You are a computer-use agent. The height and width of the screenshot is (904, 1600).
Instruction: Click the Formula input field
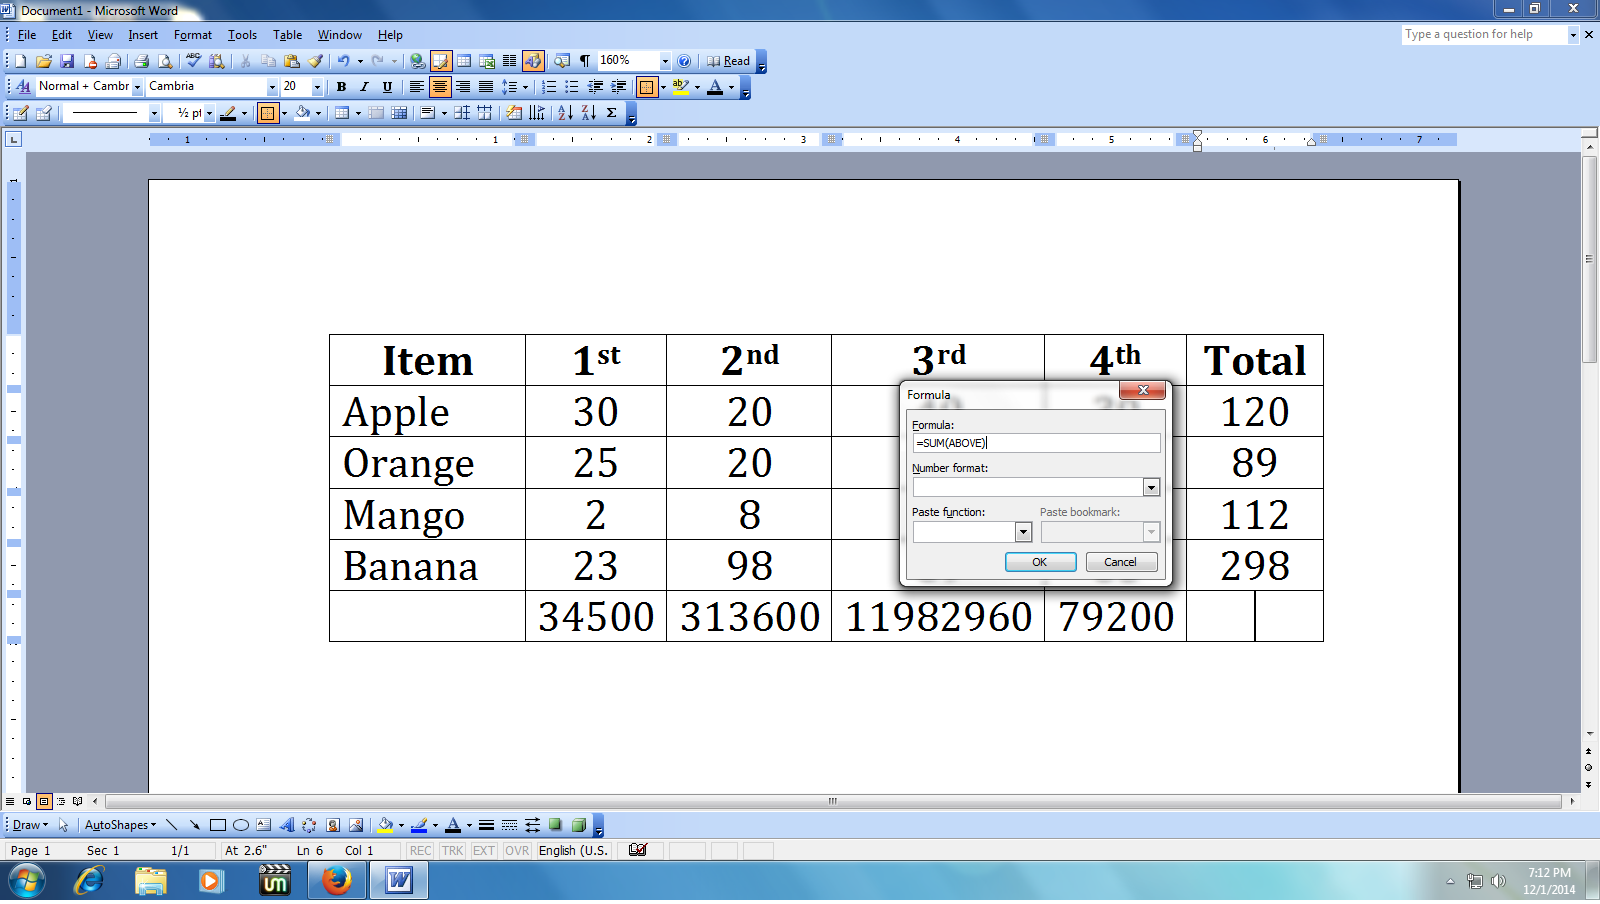pos(1036,443)
